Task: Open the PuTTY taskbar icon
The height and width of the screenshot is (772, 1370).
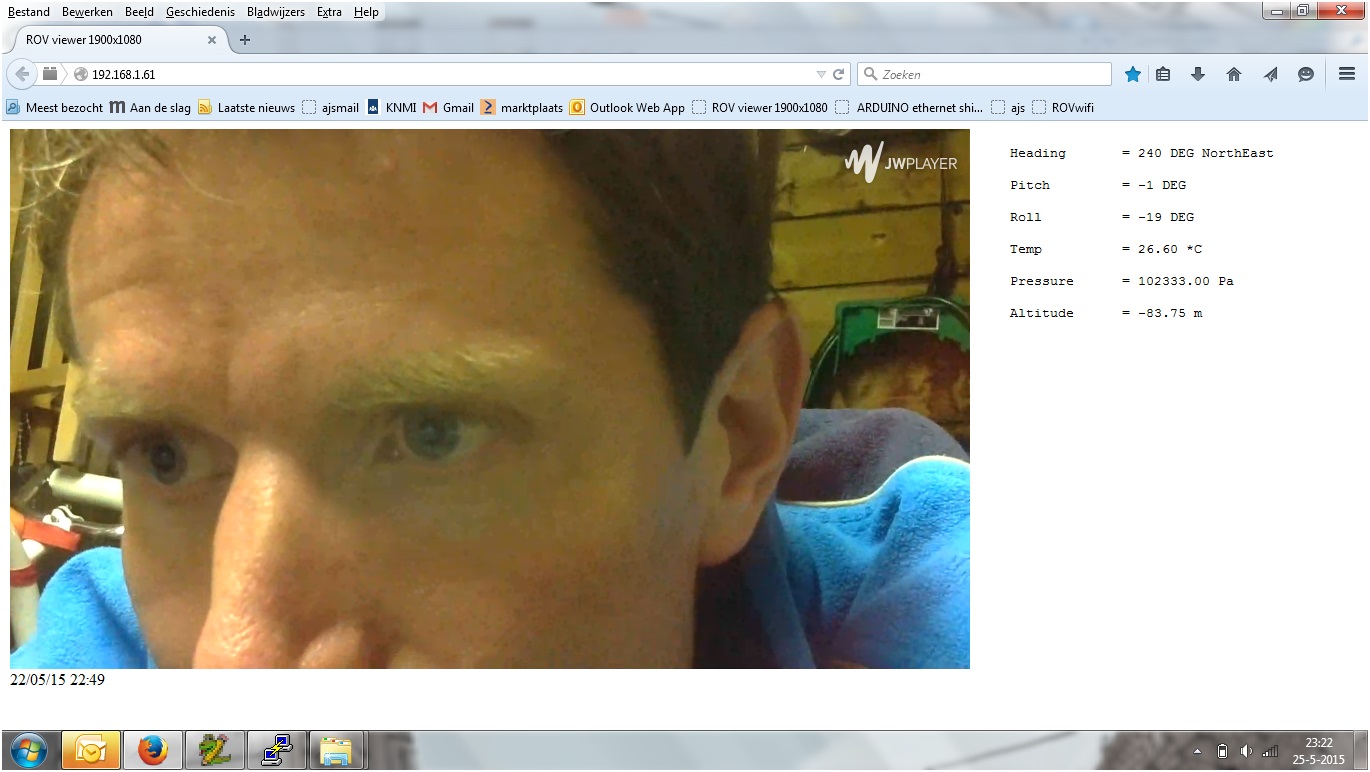Action: coord(277,750)
